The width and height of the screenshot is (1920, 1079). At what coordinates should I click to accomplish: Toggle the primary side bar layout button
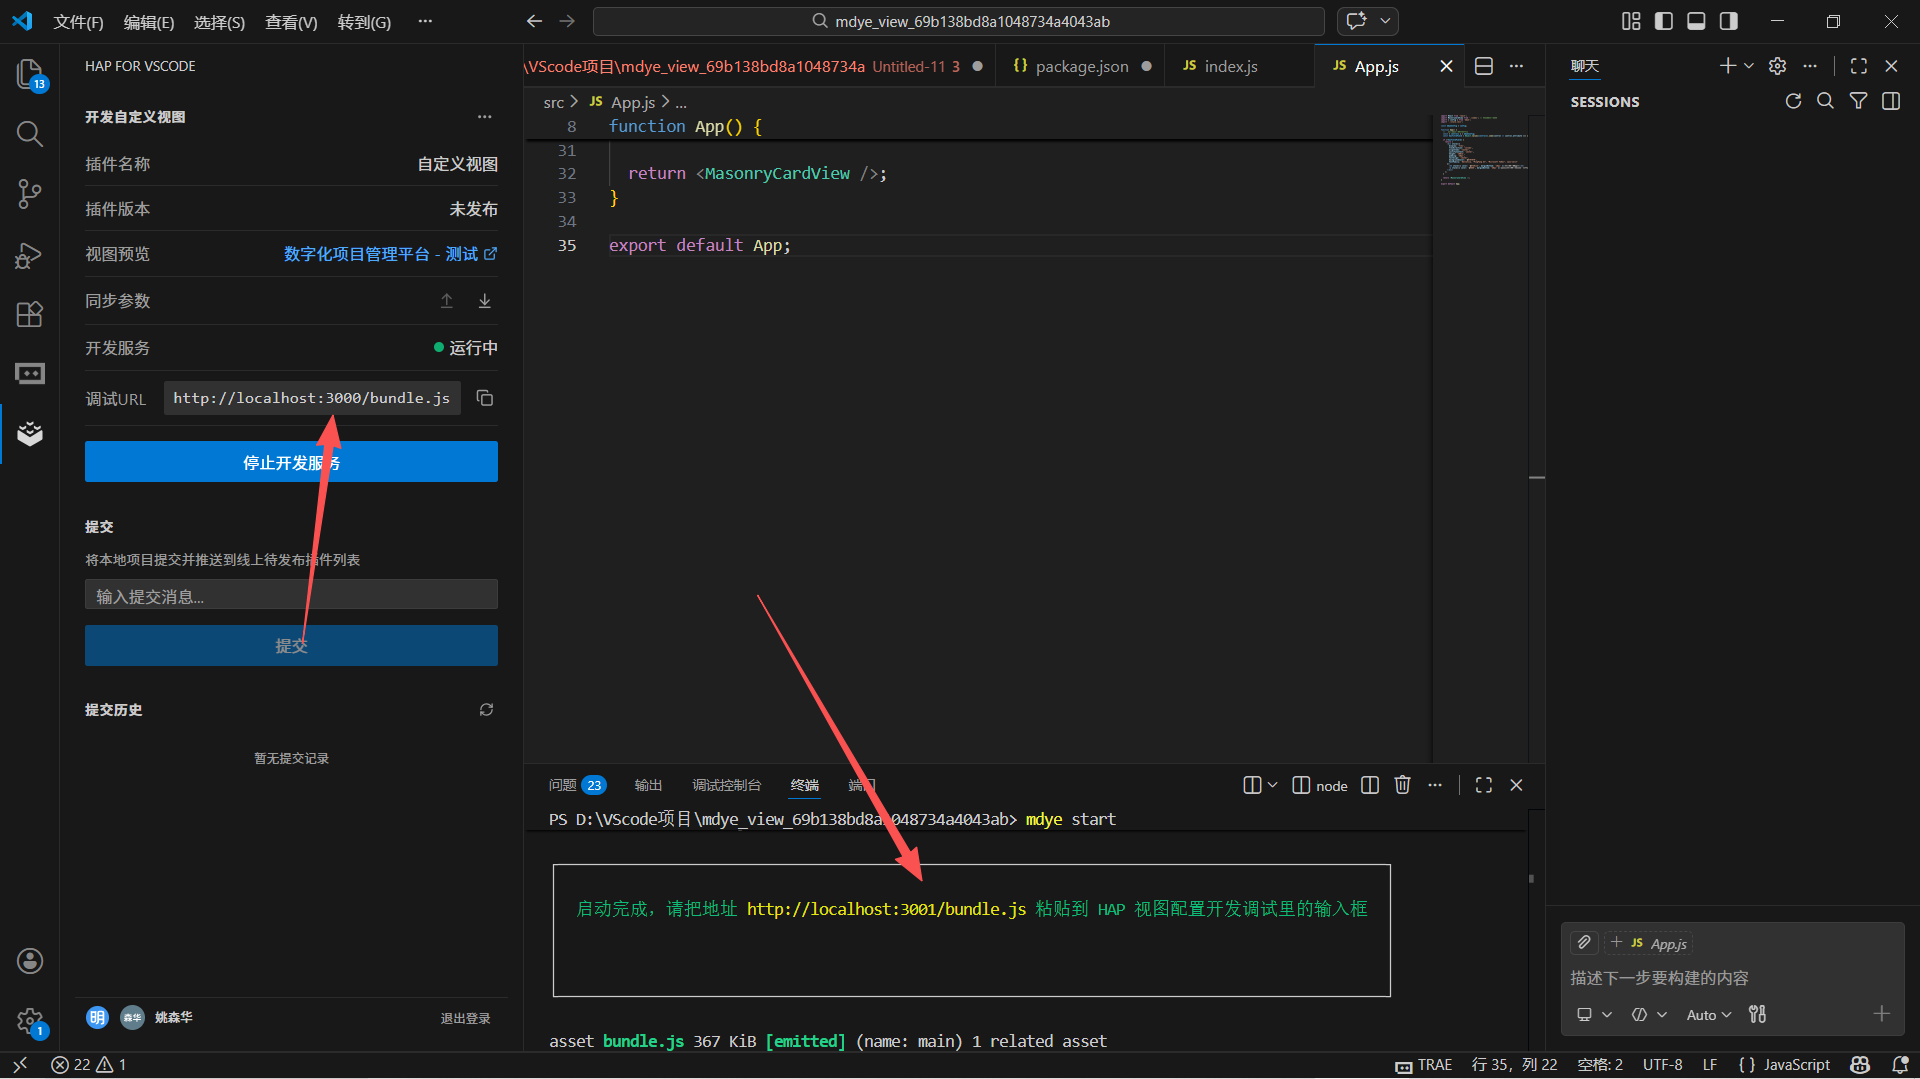tap(1664, 21)
